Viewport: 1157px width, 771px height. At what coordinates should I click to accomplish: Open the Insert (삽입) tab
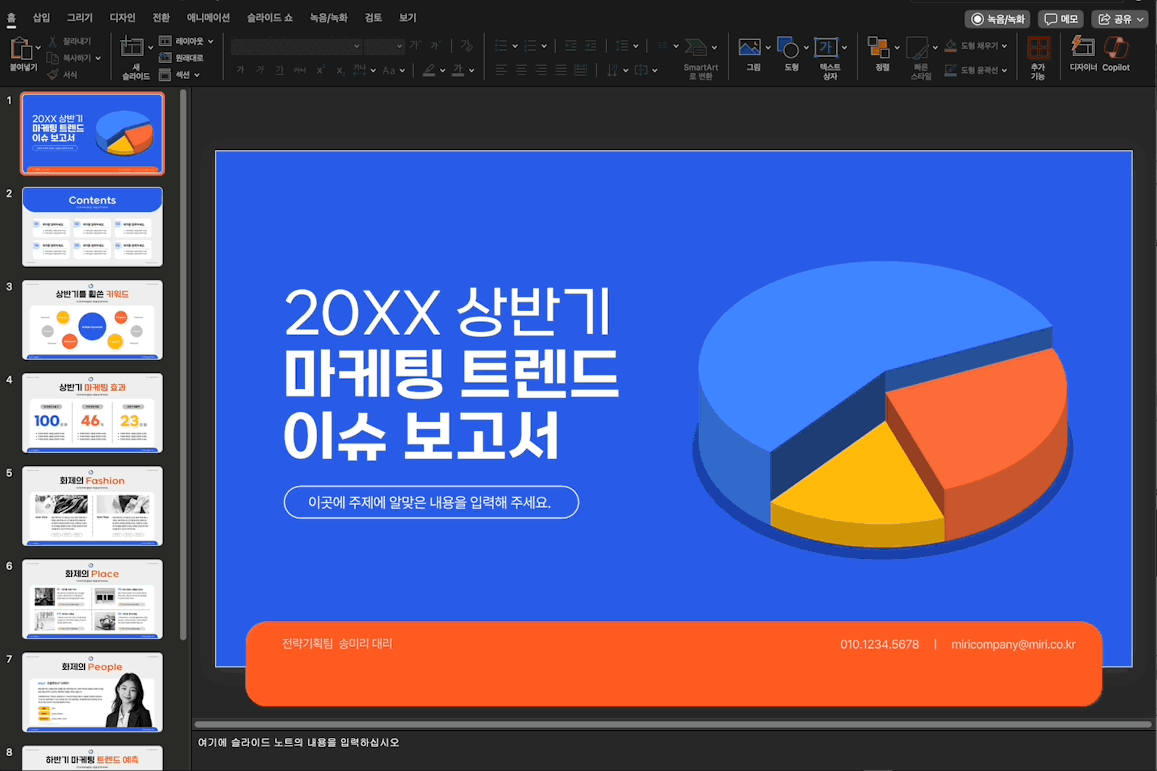click(41, 18)
